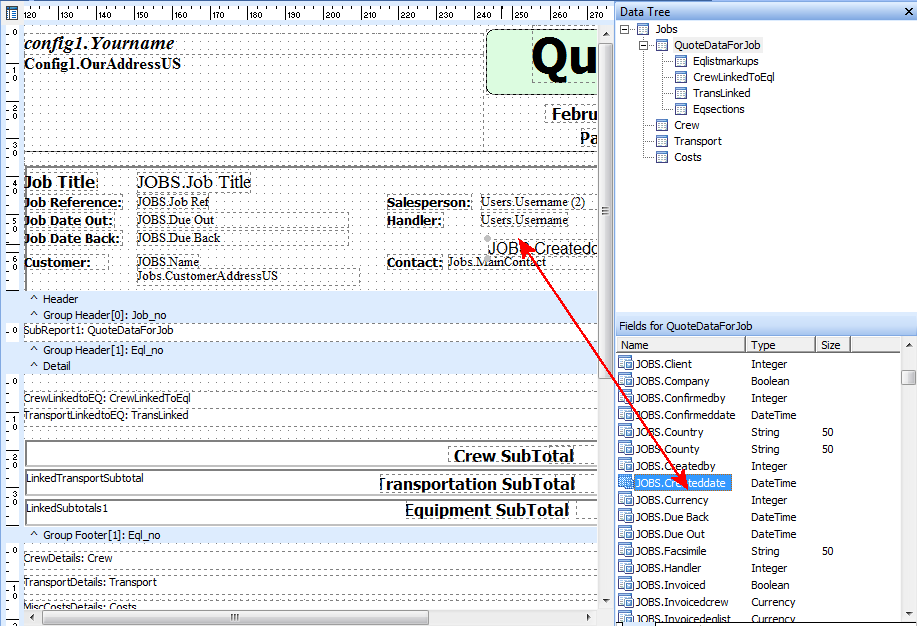Click the Eqsections table icon

[x=681, y=109]
